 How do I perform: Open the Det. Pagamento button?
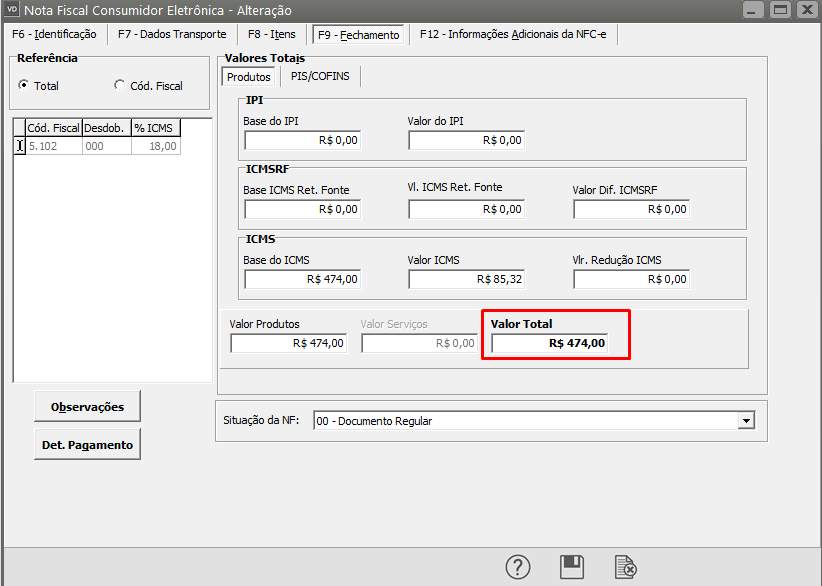(88, 445)
